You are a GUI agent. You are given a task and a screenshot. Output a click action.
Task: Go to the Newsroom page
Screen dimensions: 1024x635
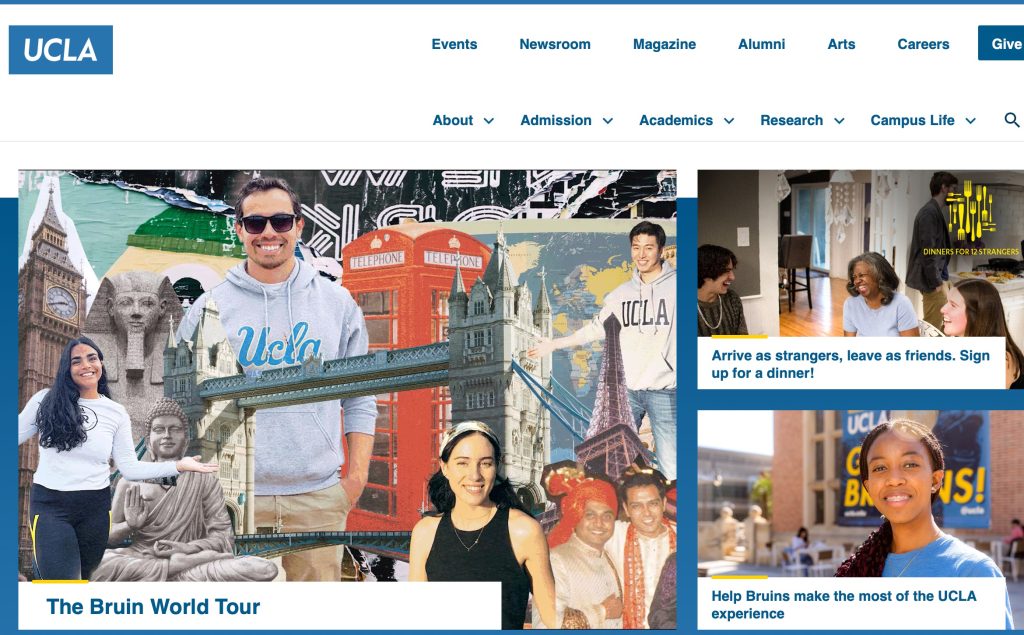(555, 44)
